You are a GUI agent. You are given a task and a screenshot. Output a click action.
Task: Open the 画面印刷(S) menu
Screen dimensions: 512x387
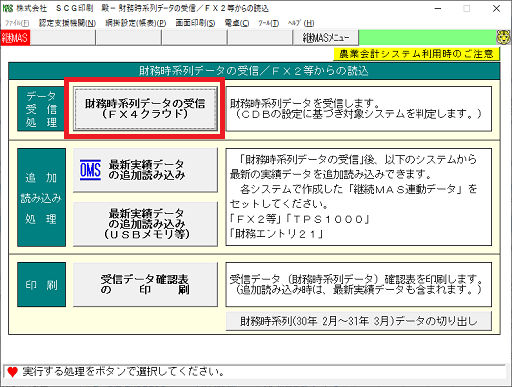pos(195,23)
